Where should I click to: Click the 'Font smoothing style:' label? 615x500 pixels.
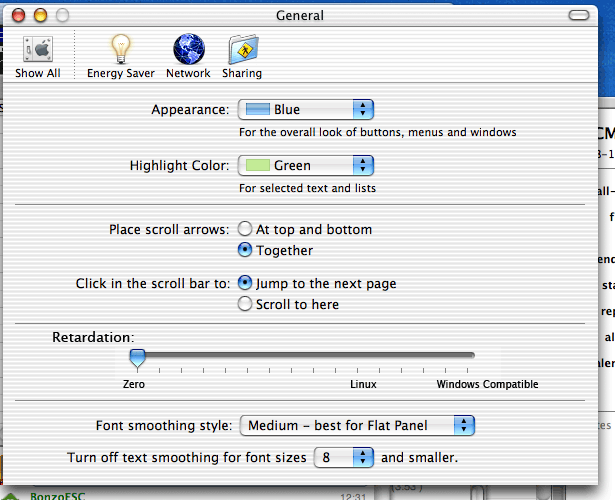(164, 425)
